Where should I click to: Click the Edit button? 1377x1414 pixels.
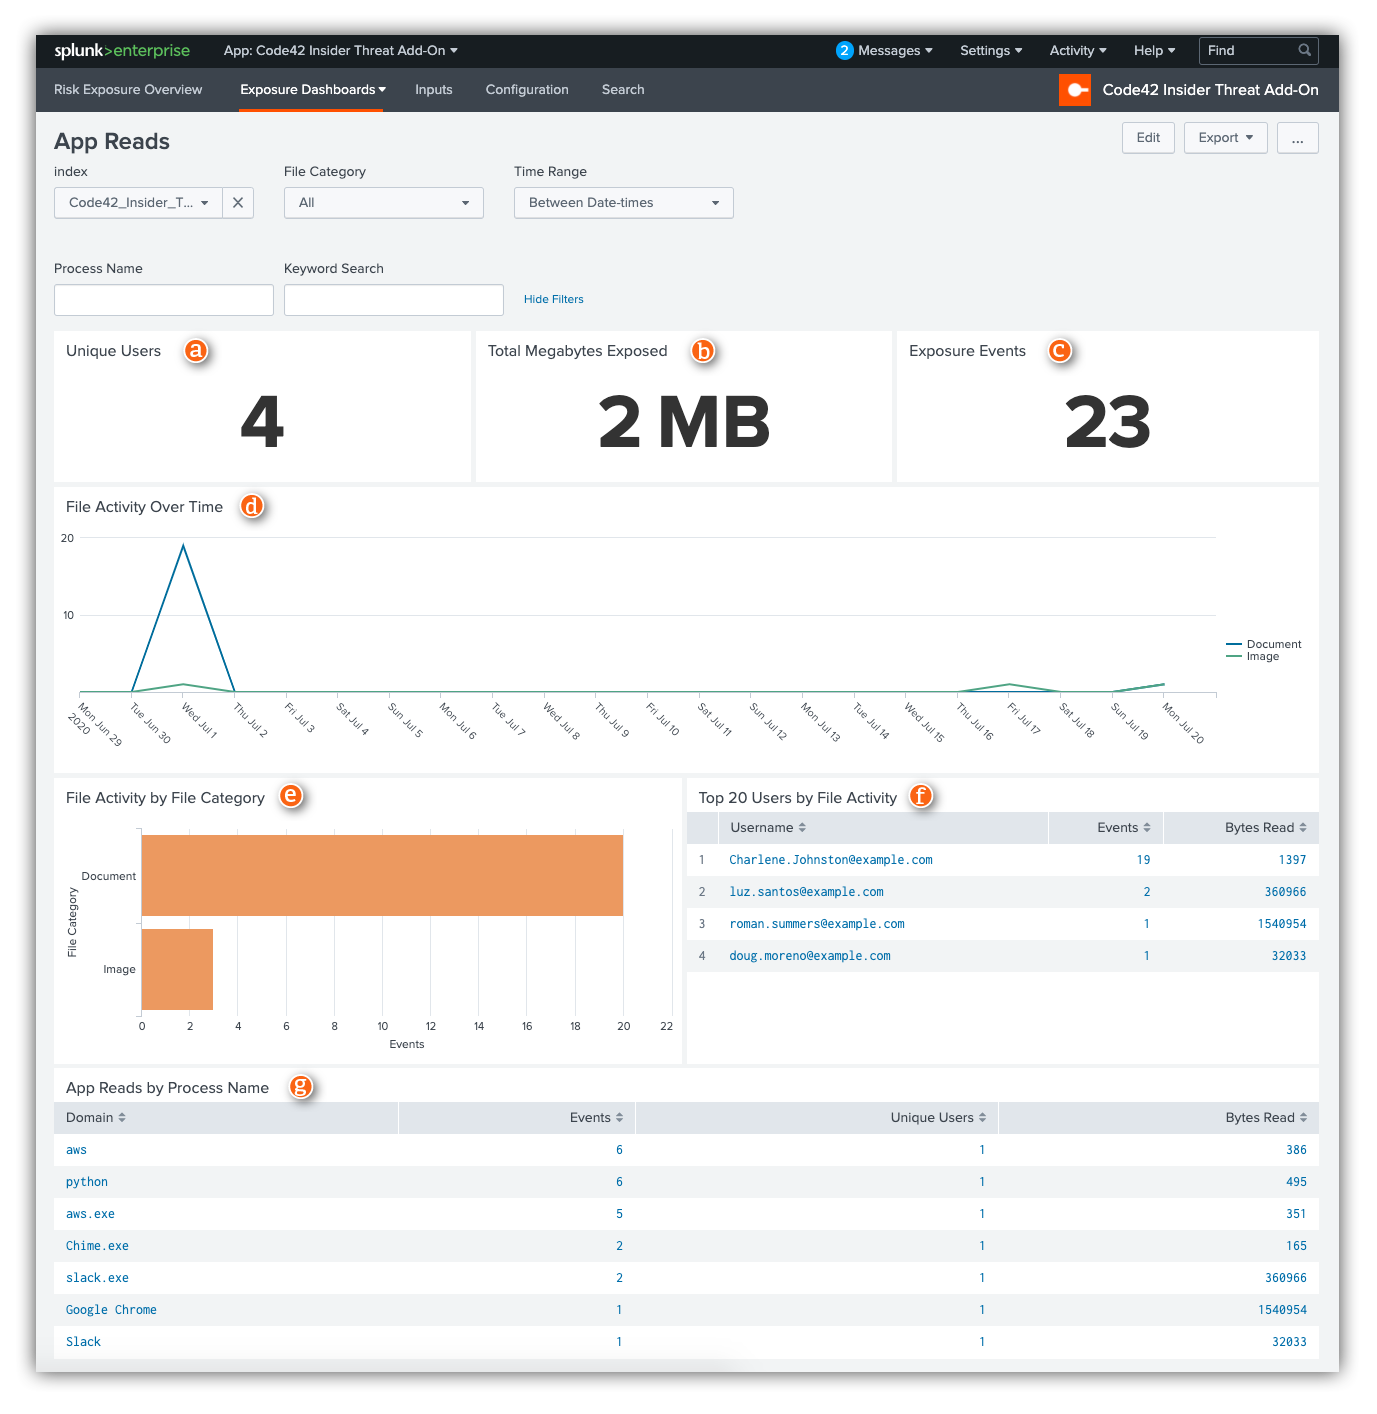[x=1147, y=137]
